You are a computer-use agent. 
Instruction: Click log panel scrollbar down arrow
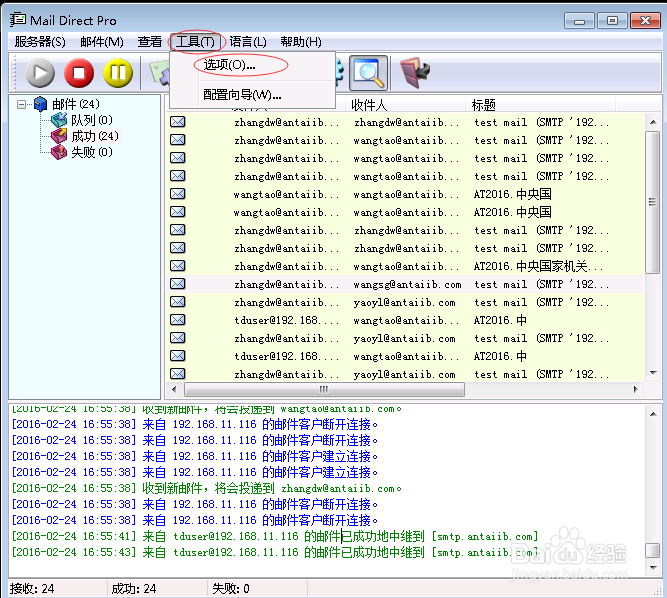tap(653, 567)
